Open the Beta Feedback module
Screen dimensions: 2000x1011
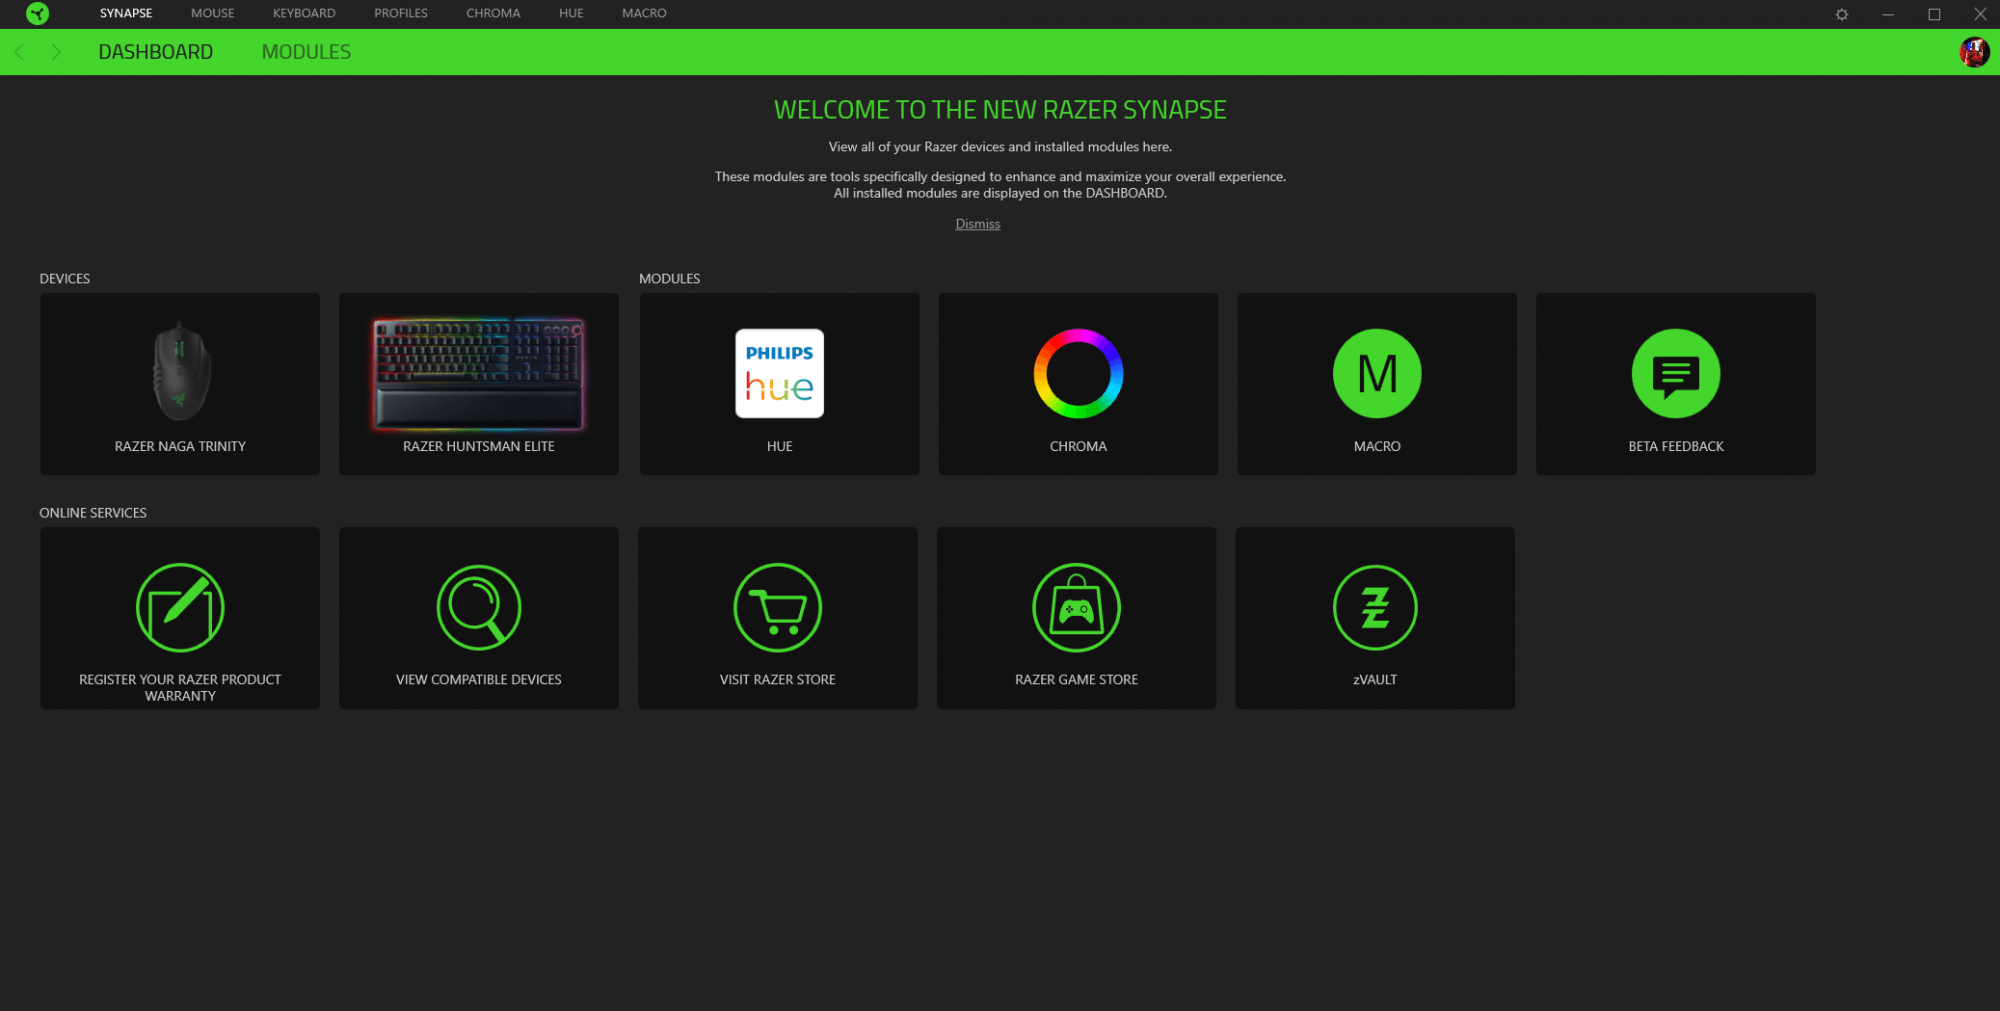pyautogui.click(x=1675, y=374)
